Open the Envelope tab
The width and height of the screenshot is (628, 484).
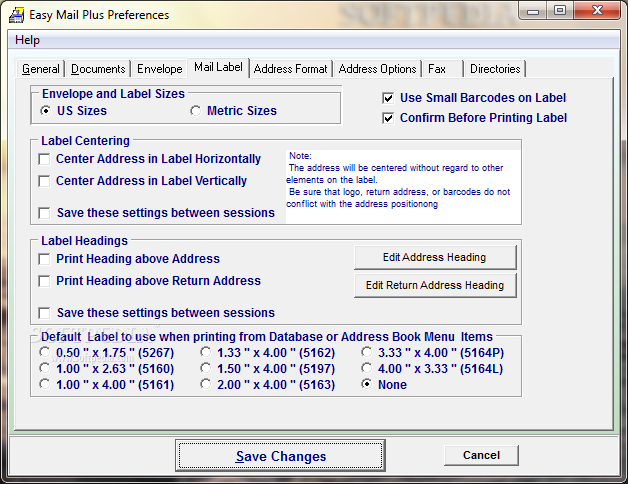pyautogui.click(x=159, y=69)
